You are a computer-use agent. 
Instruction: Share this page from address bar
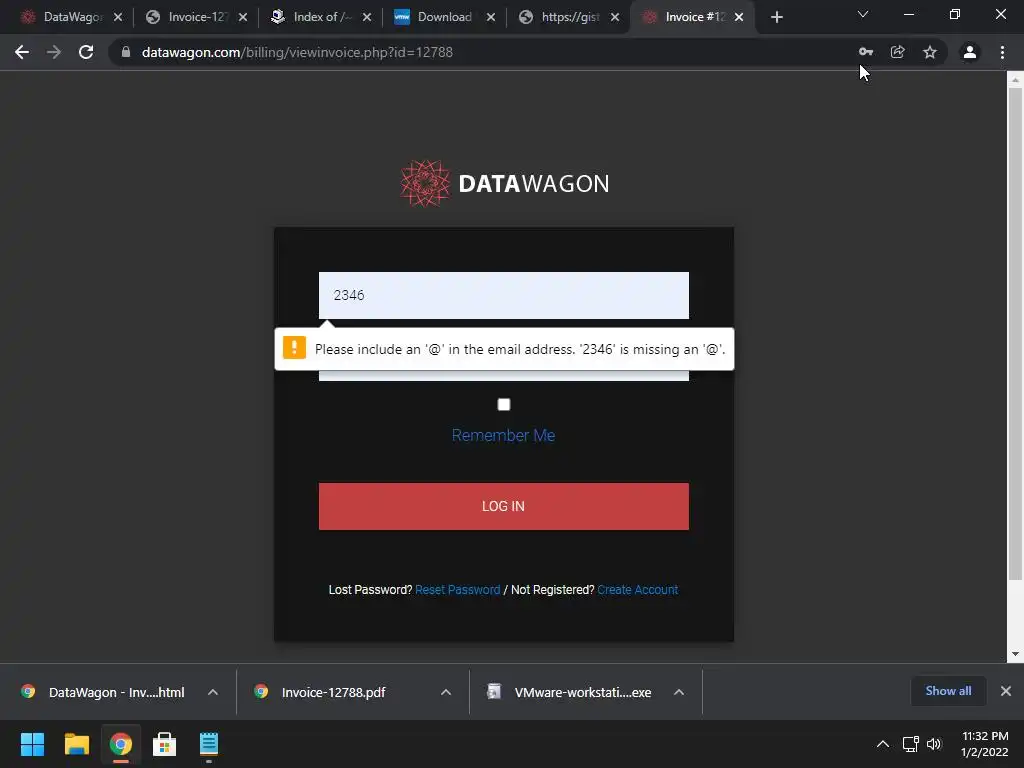(x=897, y=52)
